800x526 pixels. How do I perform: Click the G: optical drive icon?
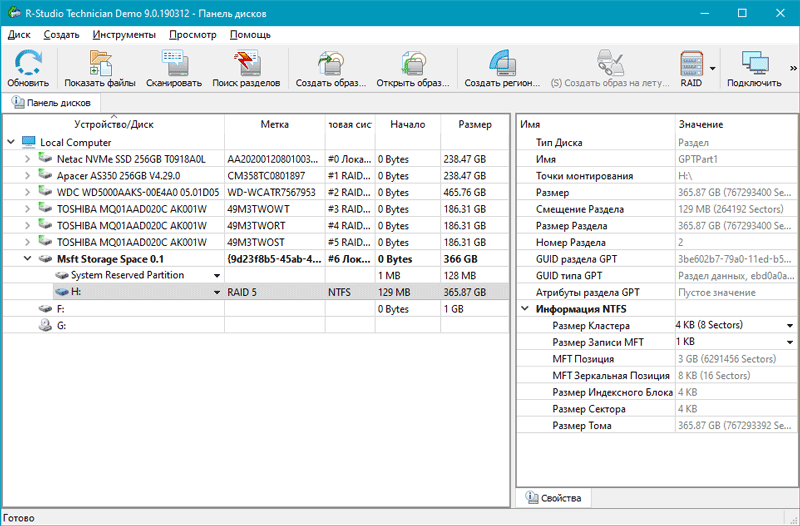[45, 325]
